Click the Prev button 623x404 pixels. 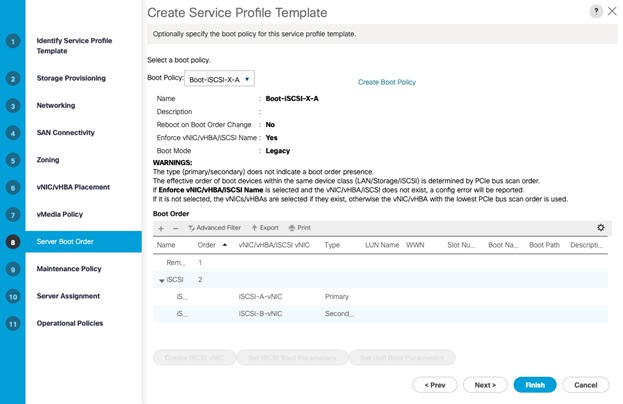435,385
